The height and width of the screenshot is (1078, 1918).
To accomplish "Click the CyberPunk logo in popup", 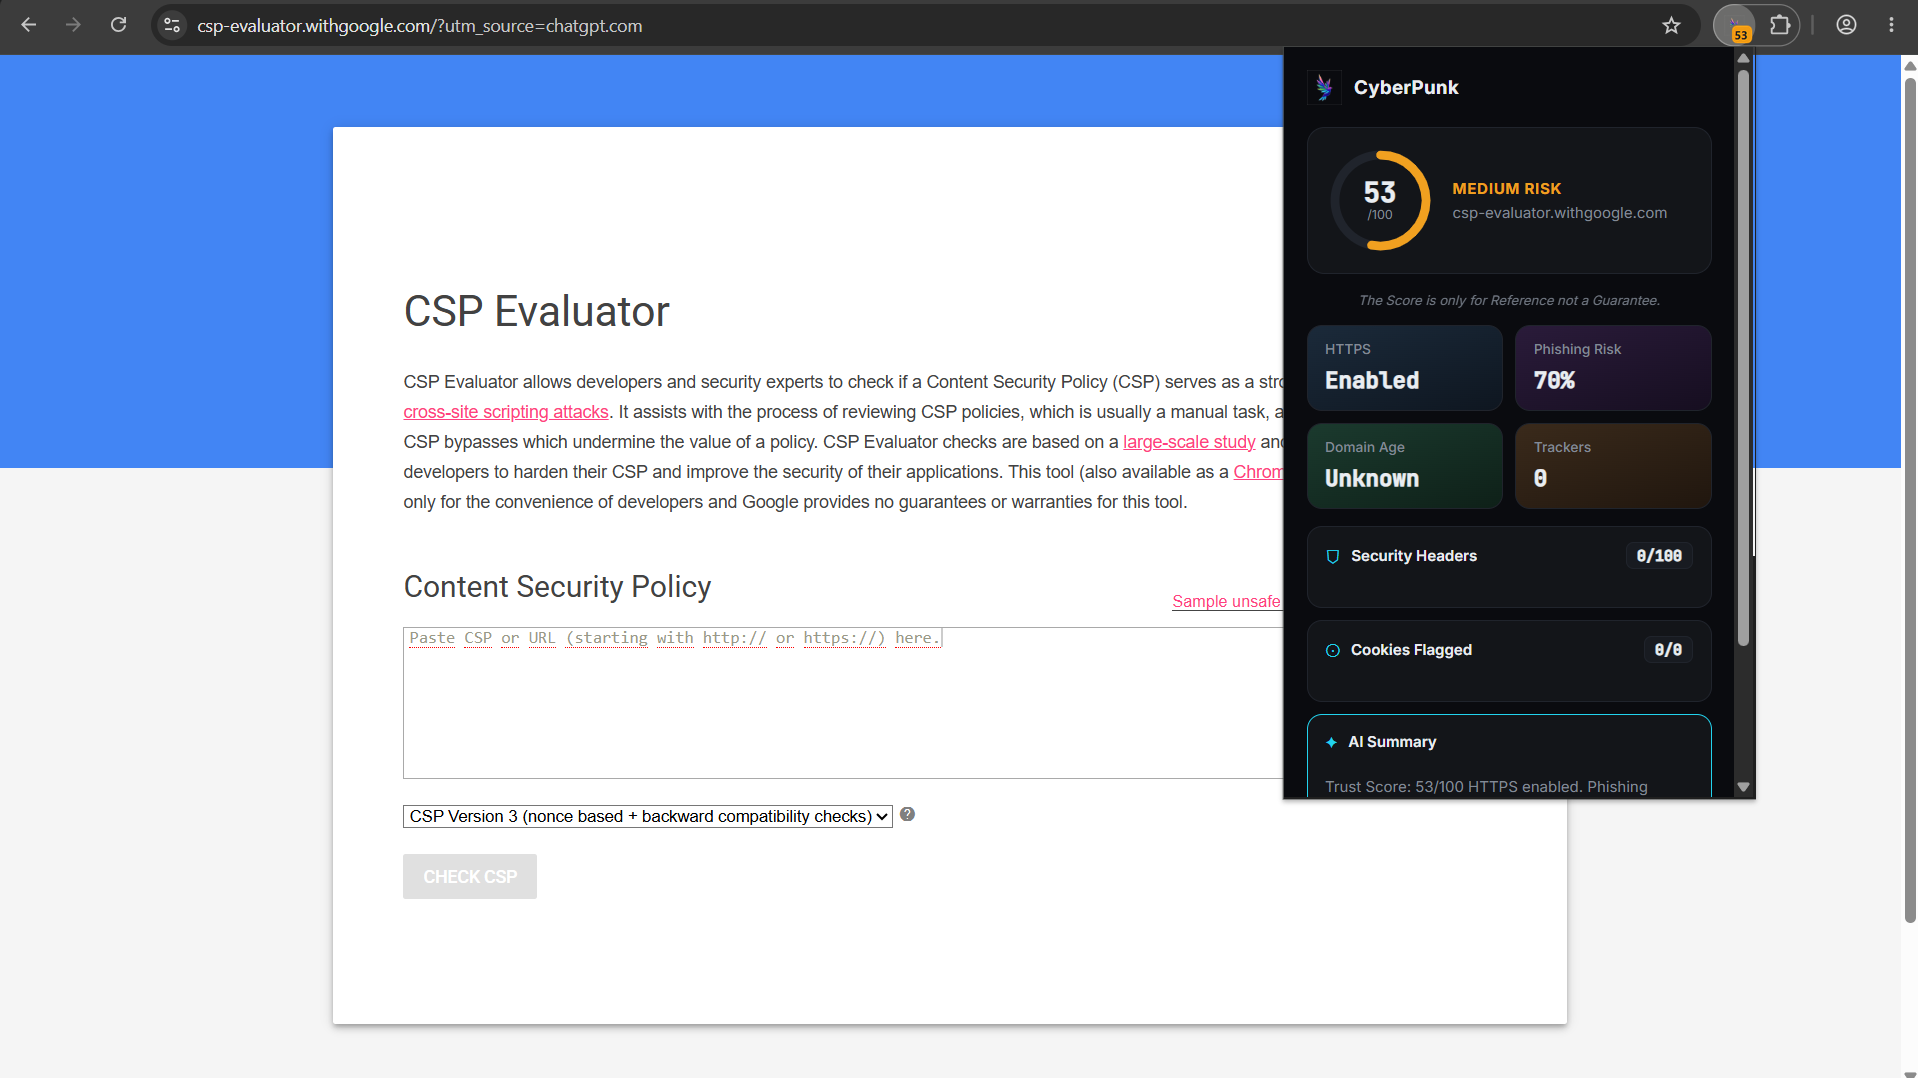I will tap(1324, 87).
